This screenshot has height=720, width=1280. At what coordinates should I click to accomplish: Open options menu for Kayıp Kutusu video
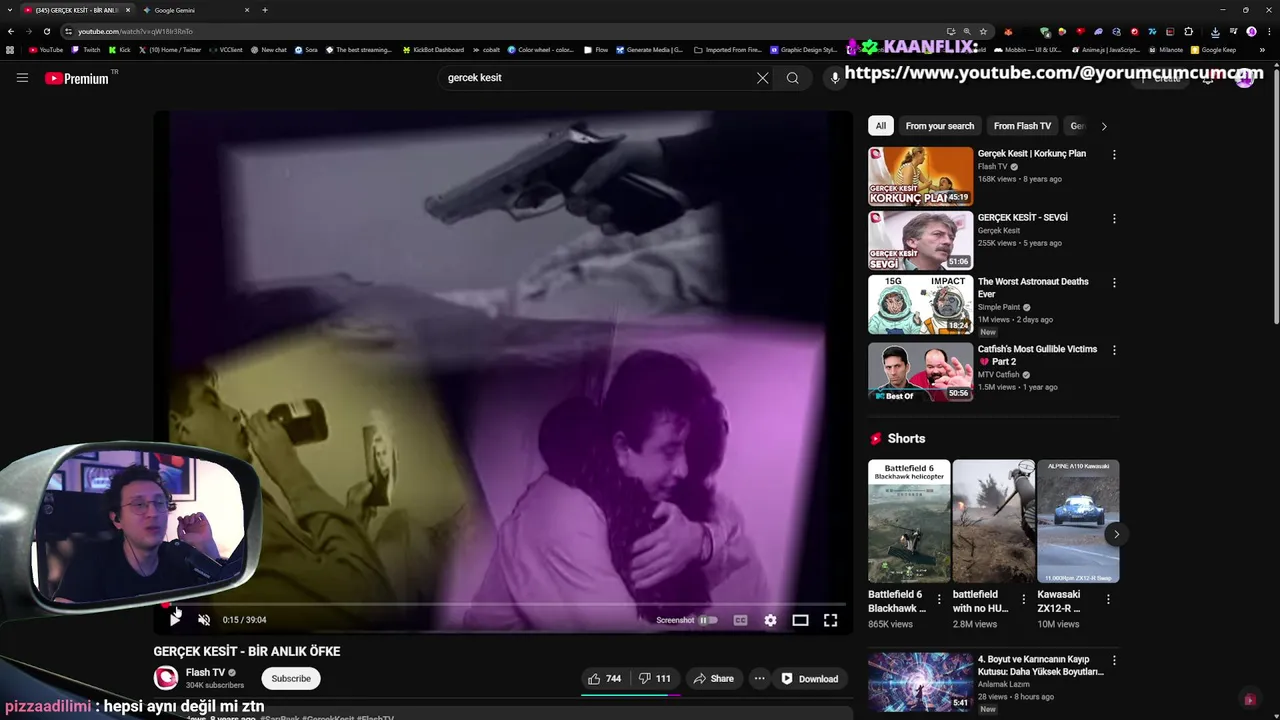tap(1114, 661)
